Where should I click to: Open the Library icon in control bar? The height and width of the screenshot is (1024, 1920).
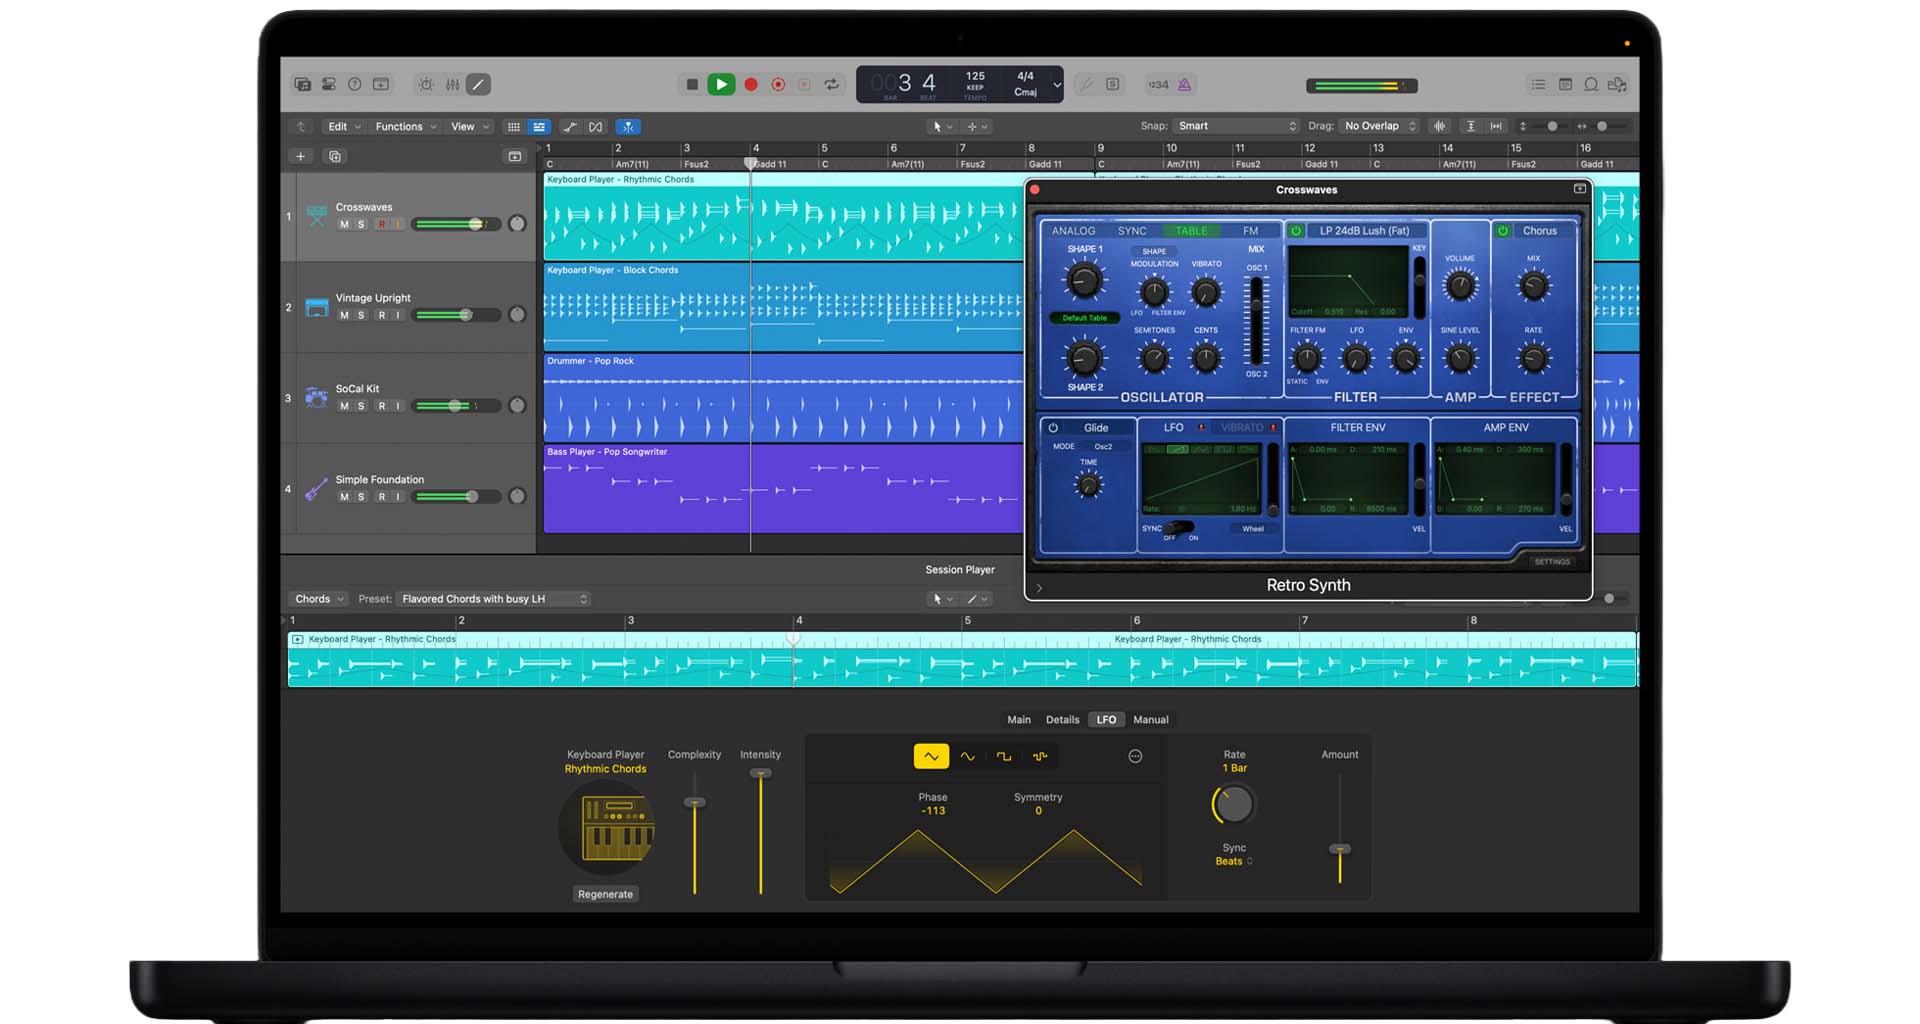(302, 85)
